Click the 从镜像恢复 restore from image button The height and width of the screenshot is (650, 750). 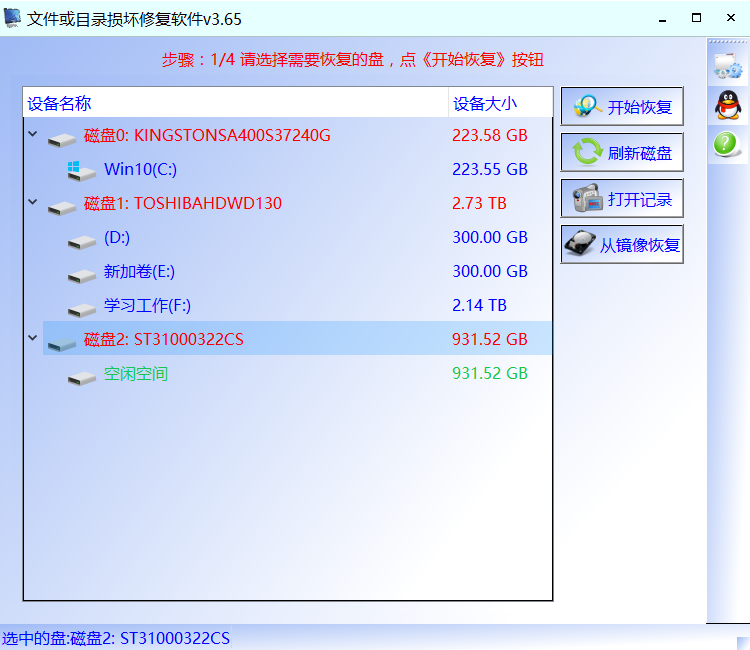pyautogui.click(x=622, y=244)
